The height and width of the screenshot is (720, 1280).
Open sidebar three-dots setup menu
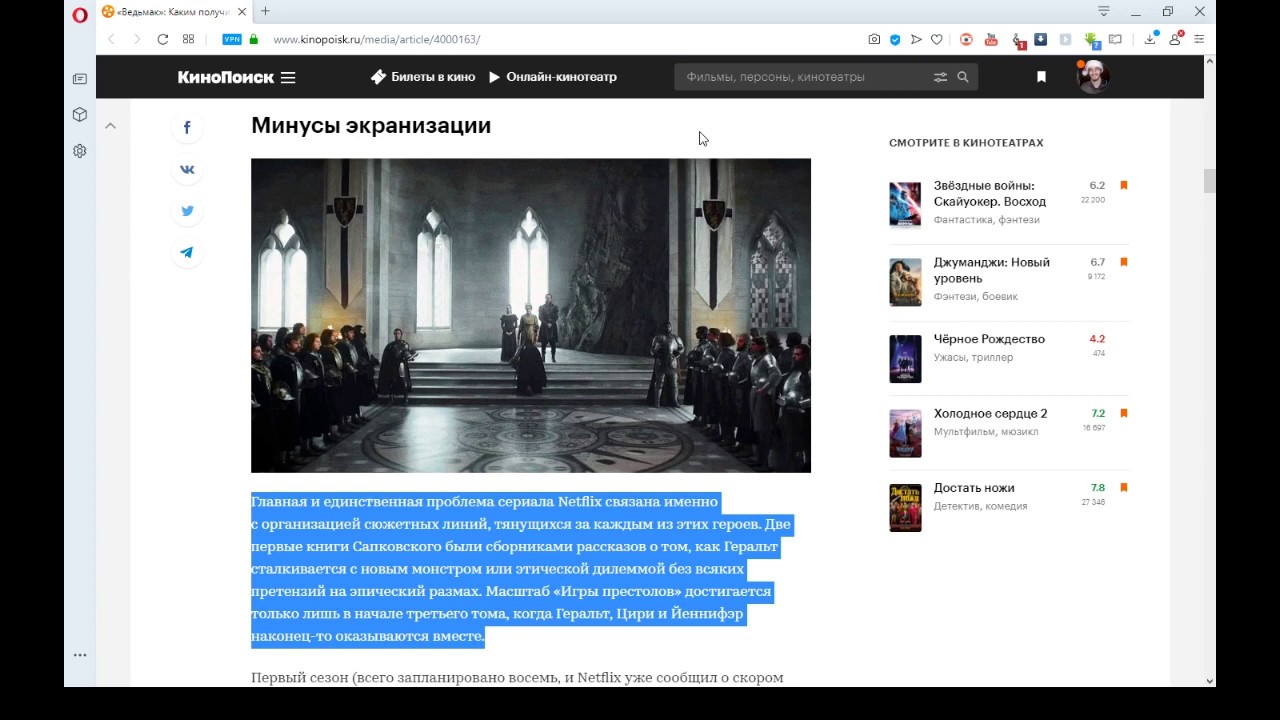[x=80, y=655]
